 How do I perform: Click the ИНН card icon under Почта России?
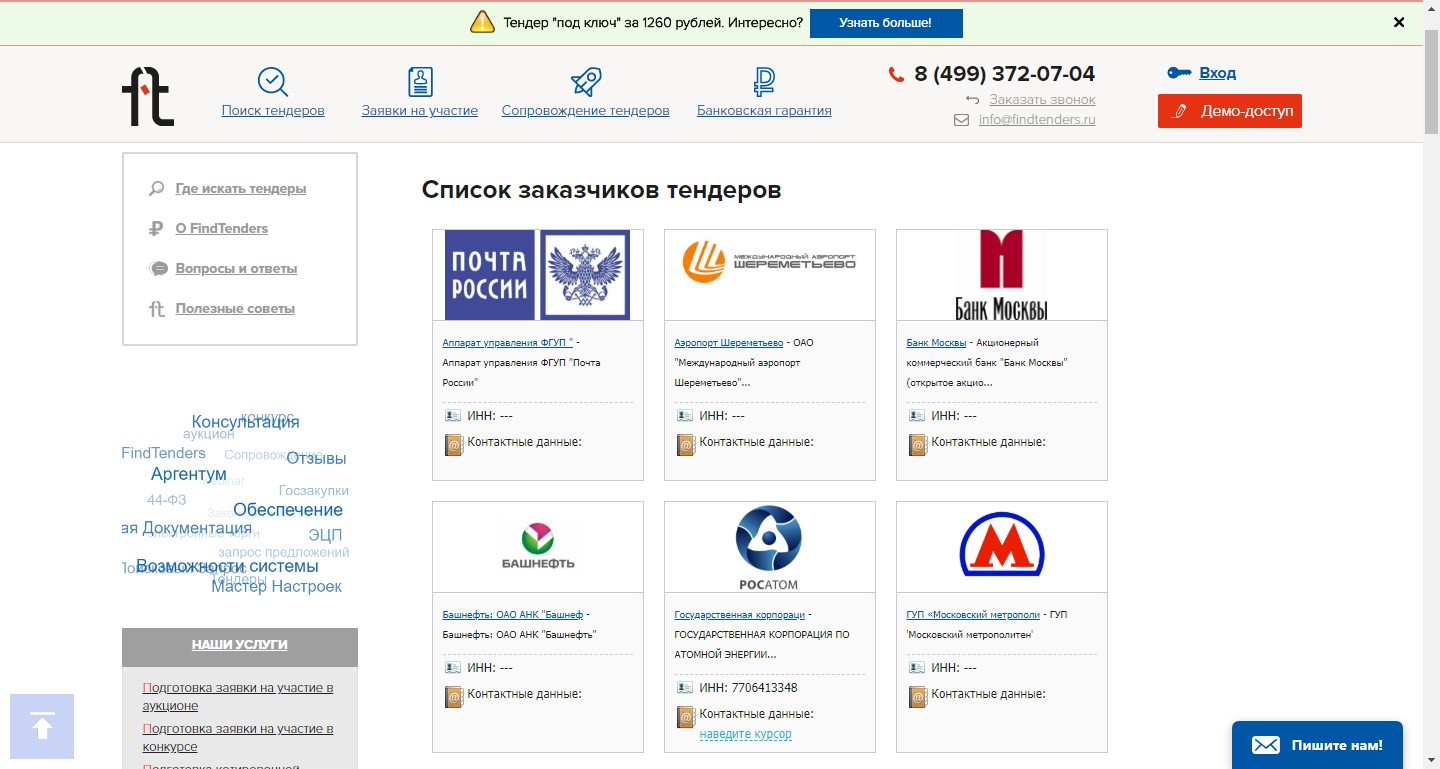coord(453,416)
